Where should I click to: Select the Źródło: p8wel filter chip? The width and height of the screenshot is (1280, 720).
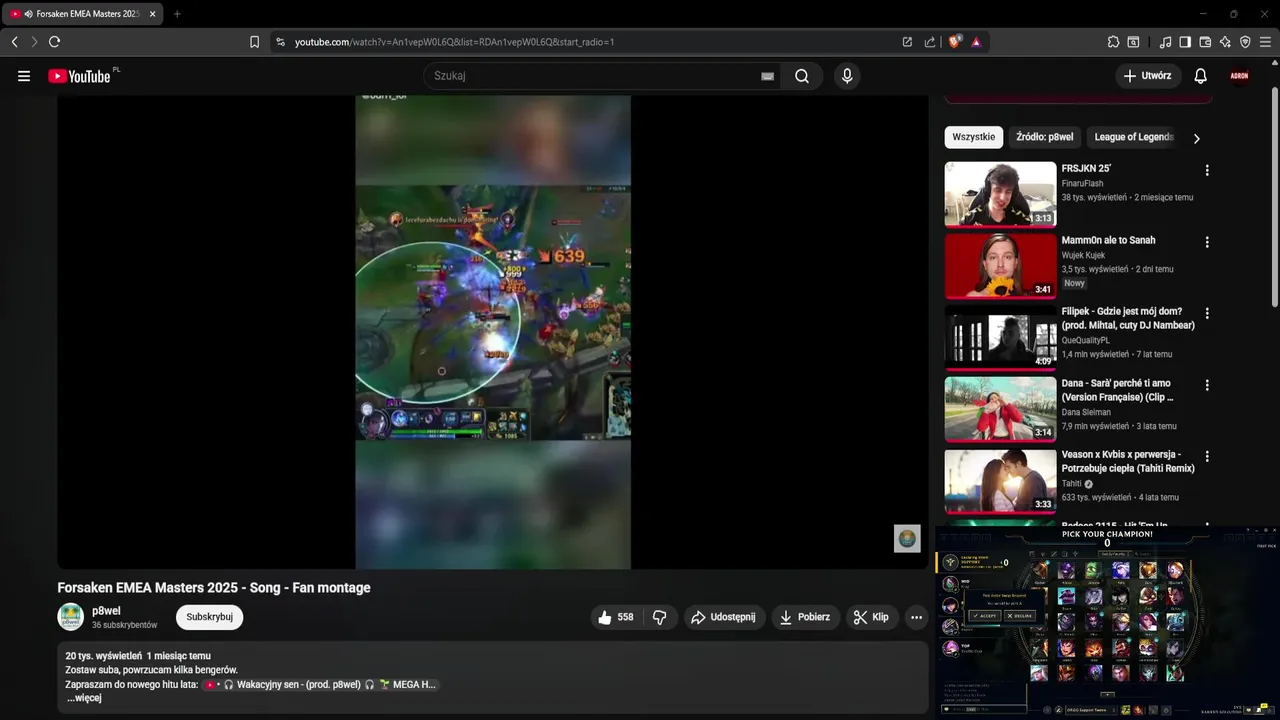click(1045, 137)
